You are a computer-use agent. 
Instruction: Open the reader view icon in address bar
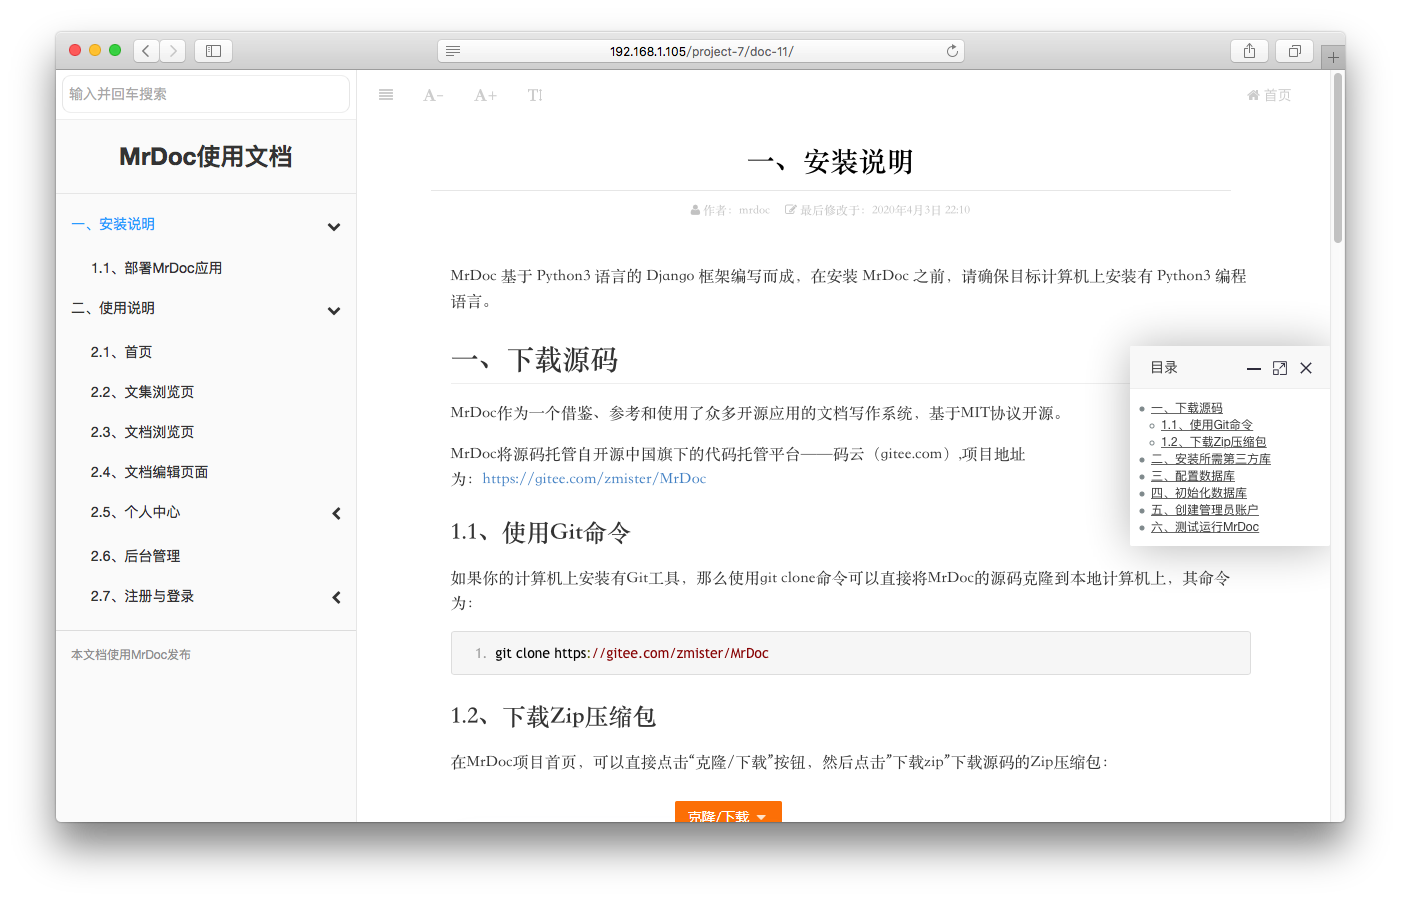click(x=453, y=51)
